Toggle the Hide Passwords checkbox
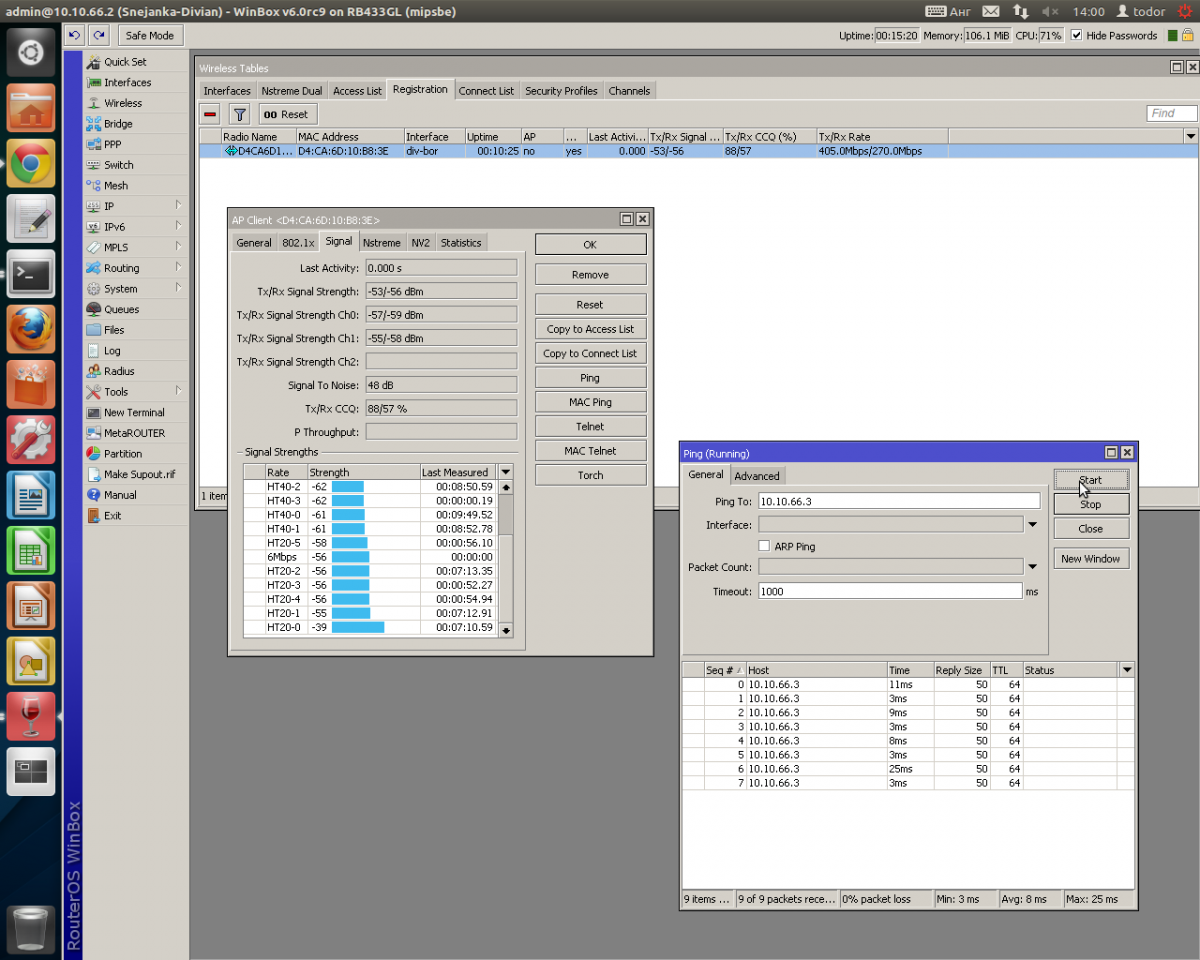 pos(1076,35)
